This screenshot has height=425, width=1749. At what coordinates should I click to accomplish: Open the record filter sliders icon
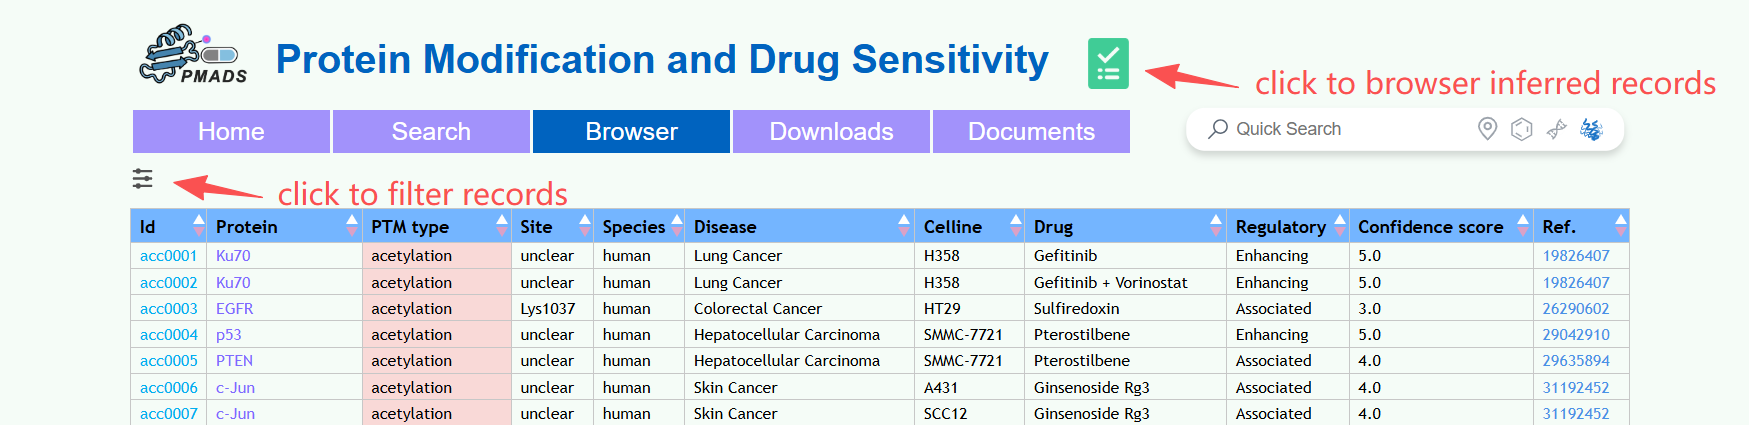143,179
